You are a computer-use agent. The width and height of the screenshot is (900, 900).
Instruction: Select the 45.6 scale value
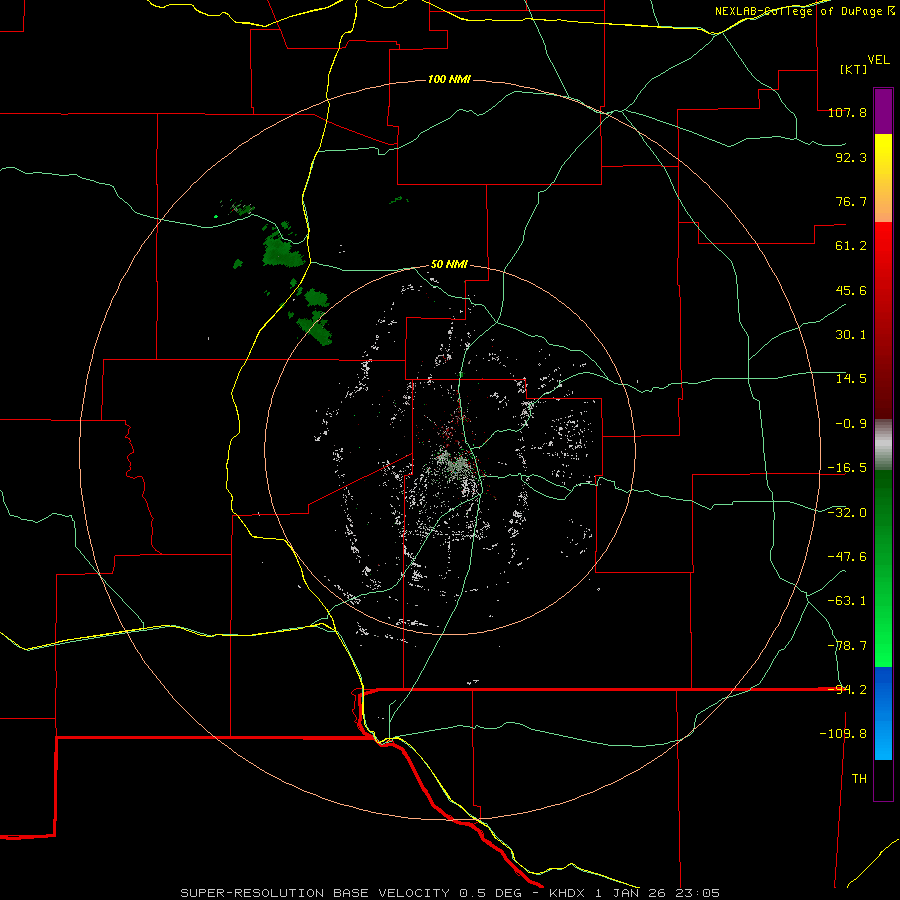coord(851,290)
